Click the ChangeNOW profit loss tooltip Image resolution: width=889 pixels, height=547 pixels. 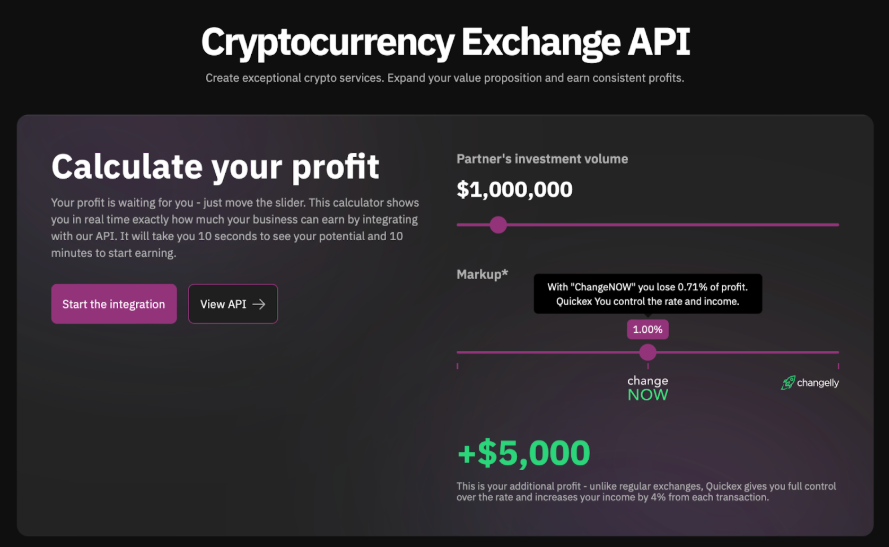pyautogui.click(x=647, y=294)
